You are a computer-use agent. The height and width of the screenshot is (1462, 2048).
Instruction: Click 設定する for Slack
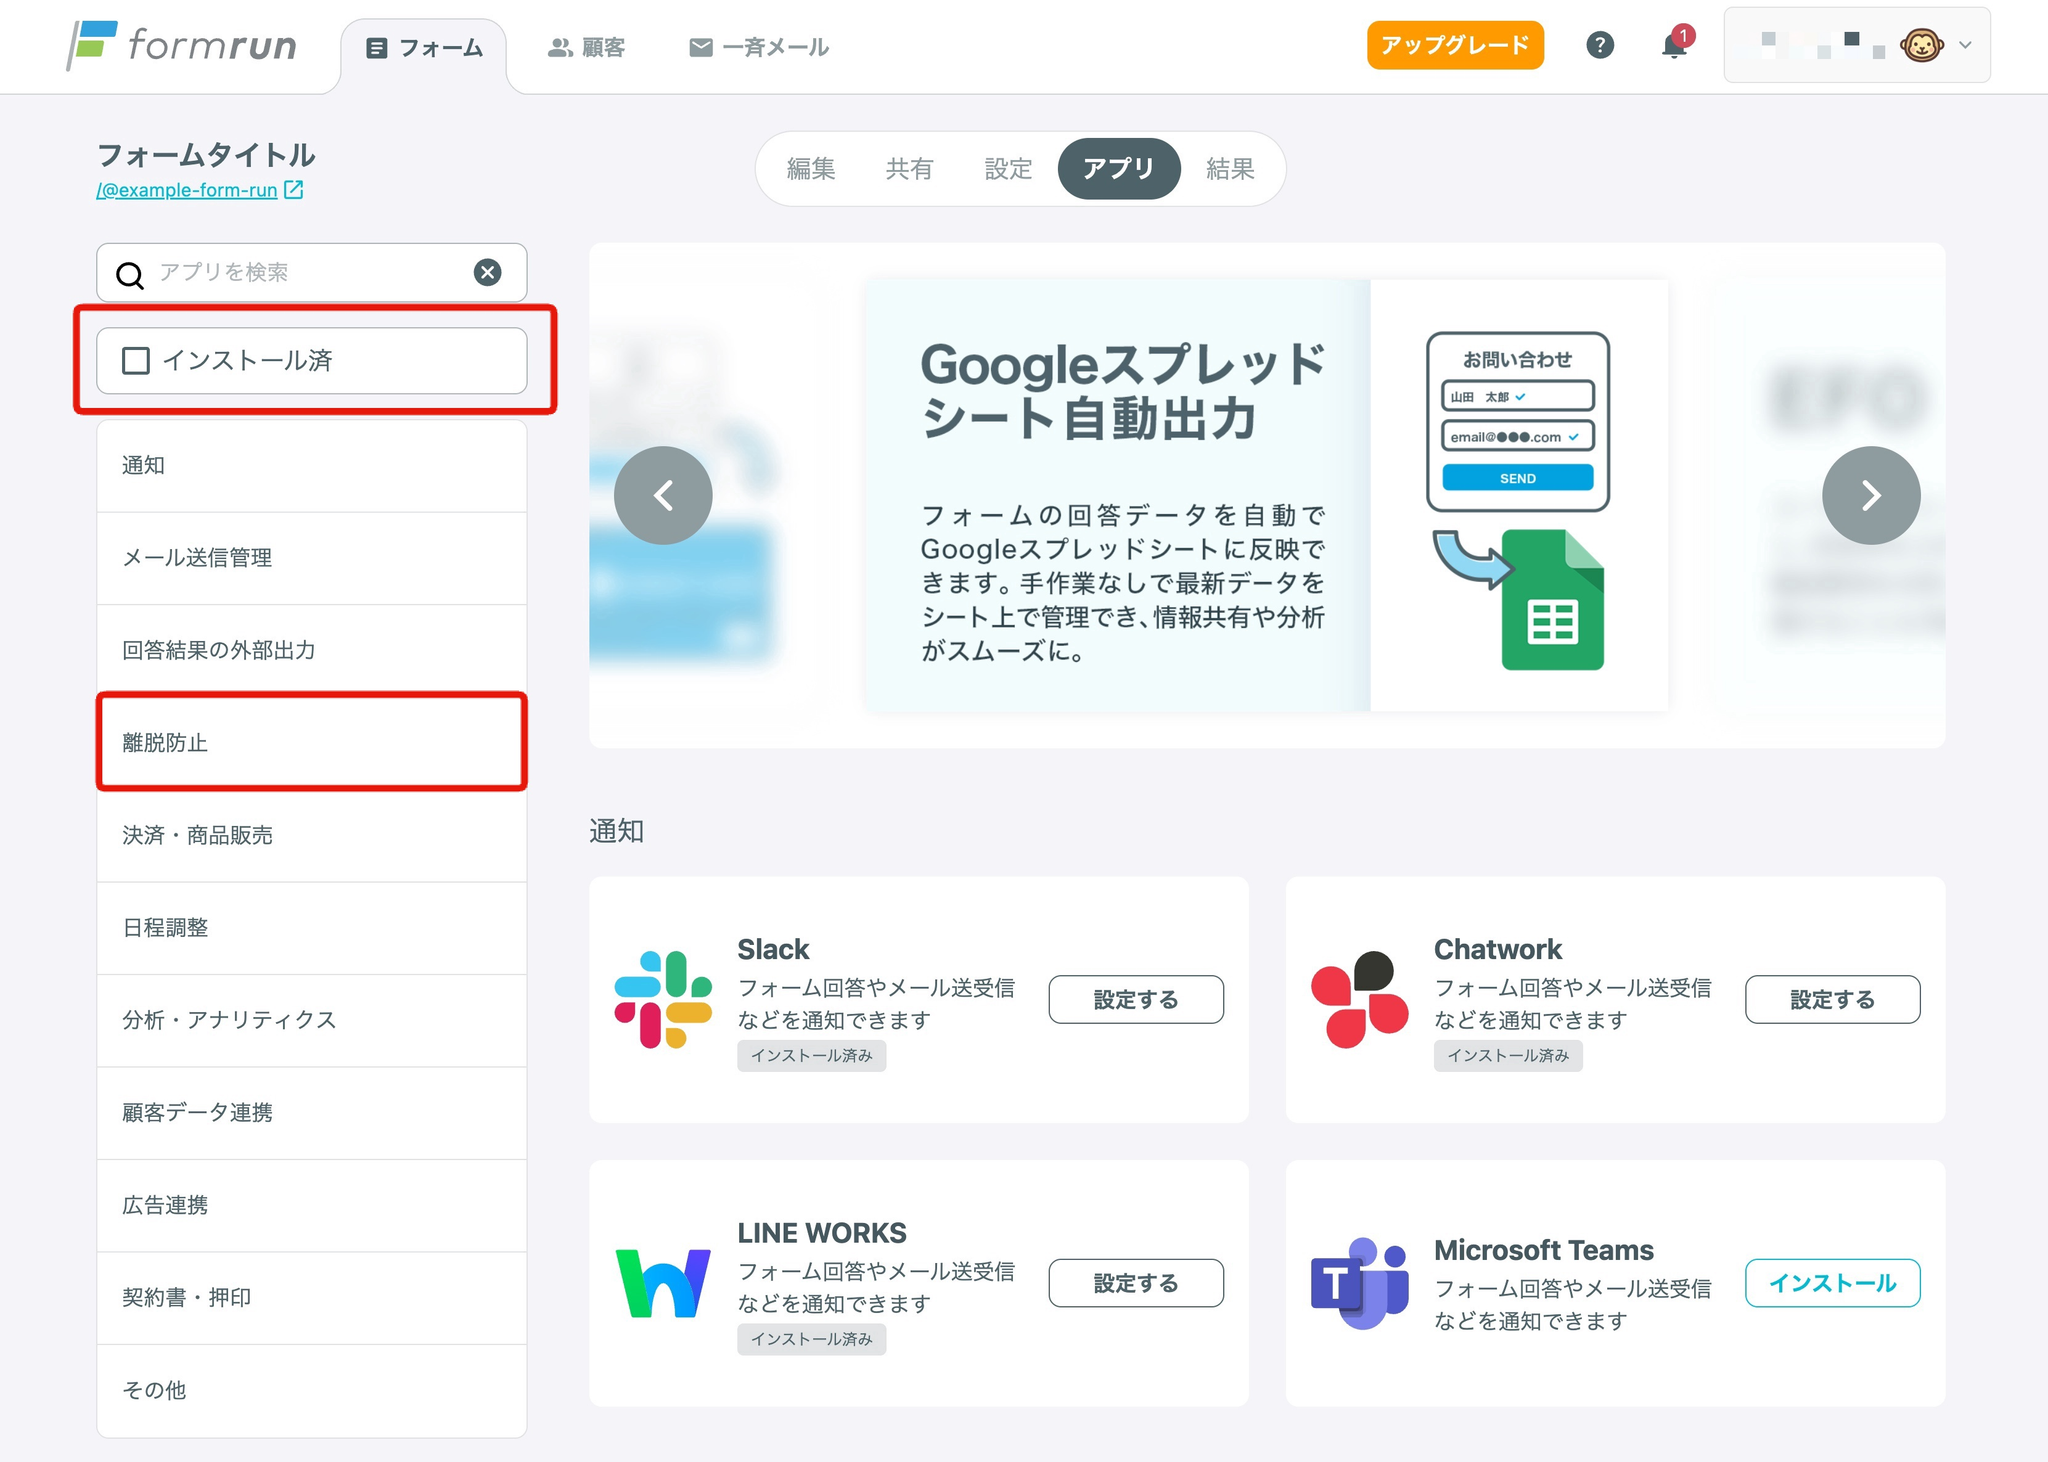pyautogui.click(x=1136, y=999)
